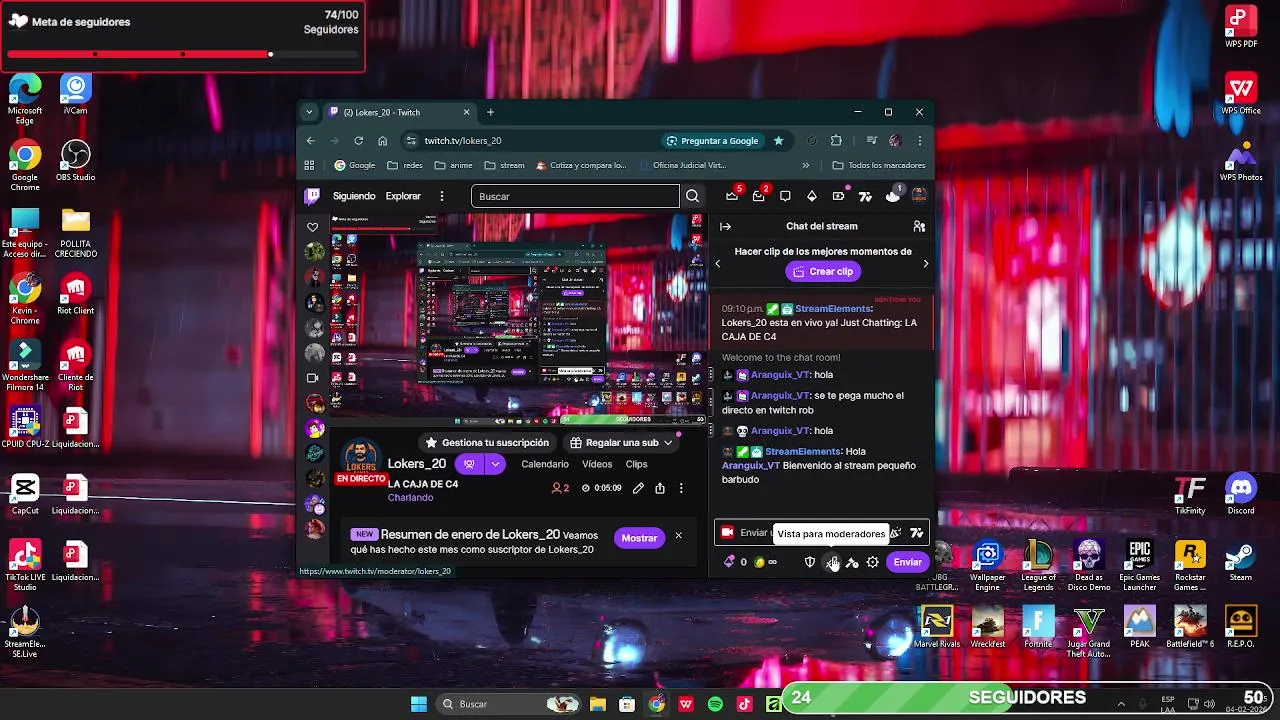The height and width of the screenshot is (720, 1280).
Task: Open Chrome three-dot menu
Action: (920, 141)
